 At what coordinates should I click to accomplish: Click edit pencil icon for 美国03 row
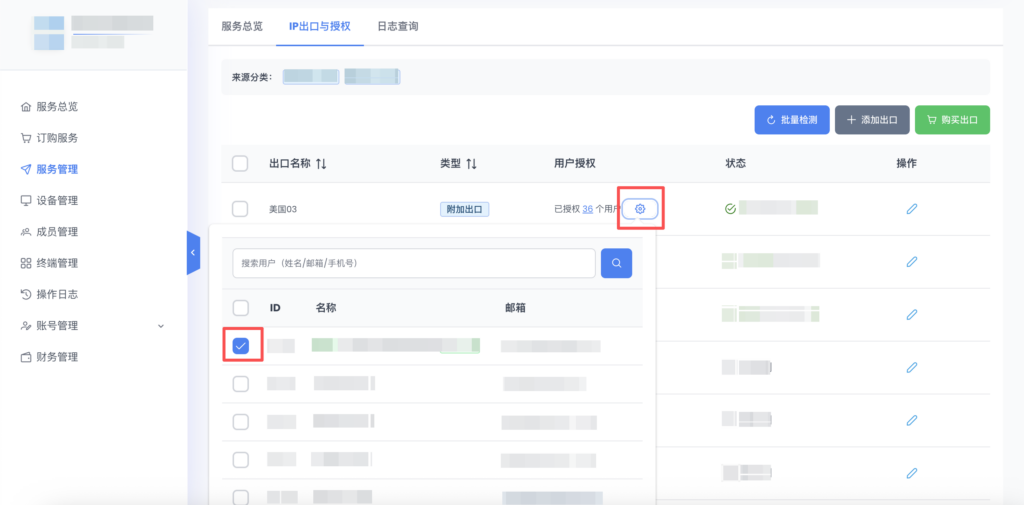tap(911, 209)
